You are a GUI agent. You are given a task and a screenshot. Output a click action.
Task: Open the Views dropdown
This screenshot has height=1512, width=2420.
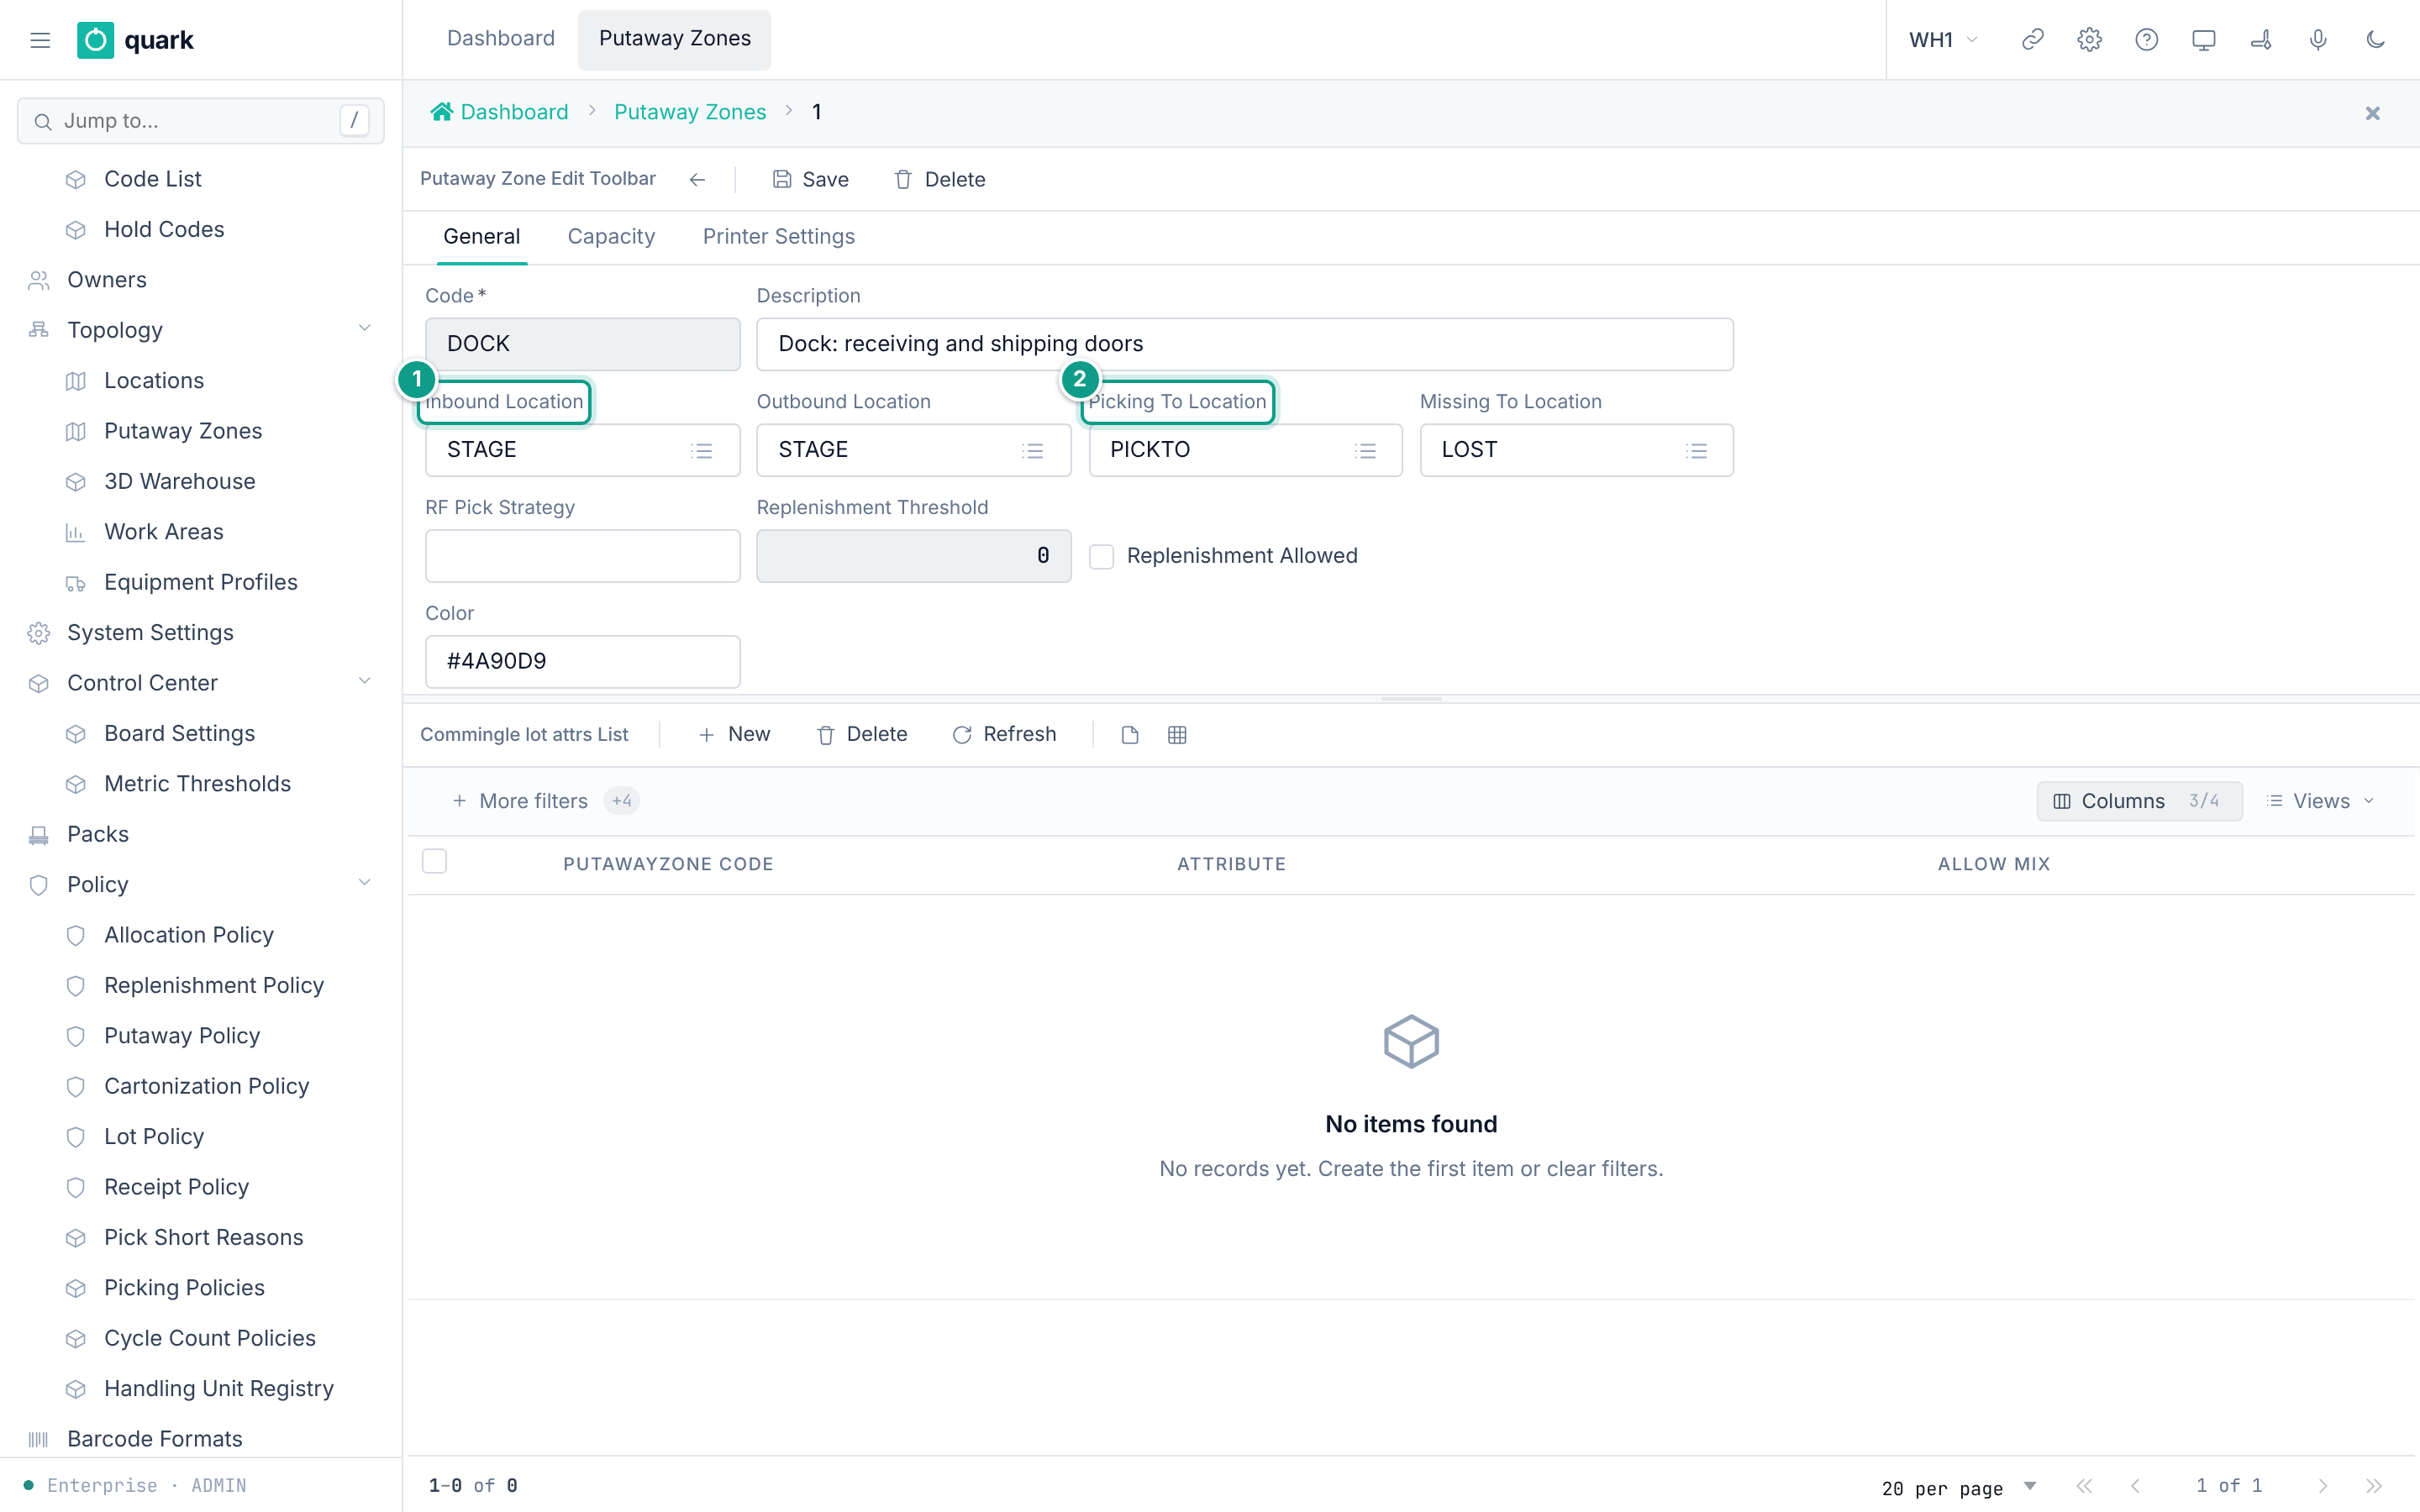tap(2320, 801)
